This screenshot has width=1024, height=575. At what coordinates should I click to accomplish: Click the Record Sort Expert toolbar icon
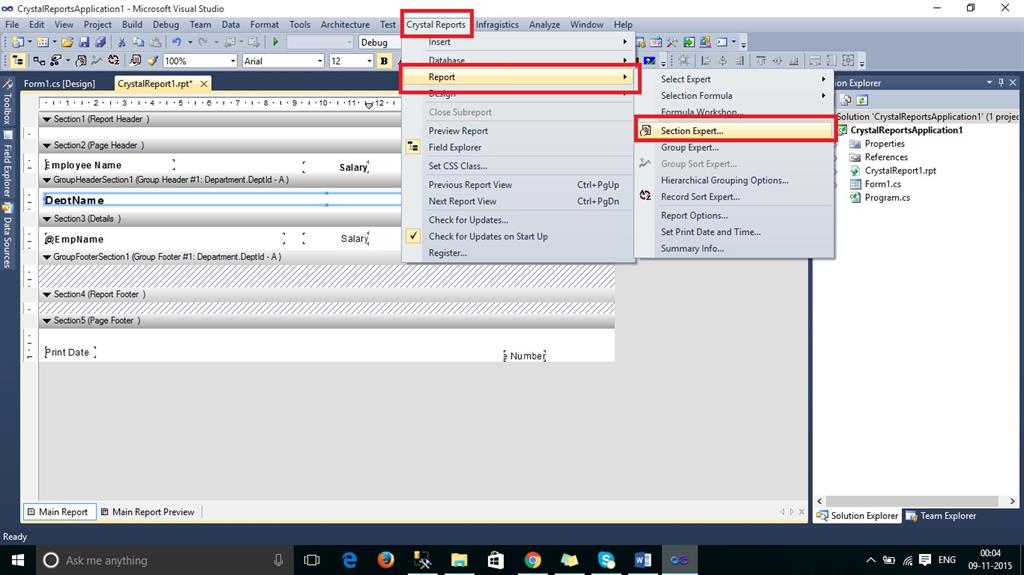pos(114,61)
